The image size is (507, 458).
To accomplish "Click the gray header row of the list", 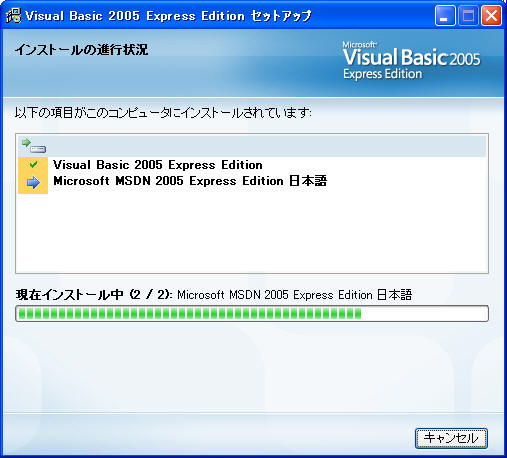I will click(252, 146).
